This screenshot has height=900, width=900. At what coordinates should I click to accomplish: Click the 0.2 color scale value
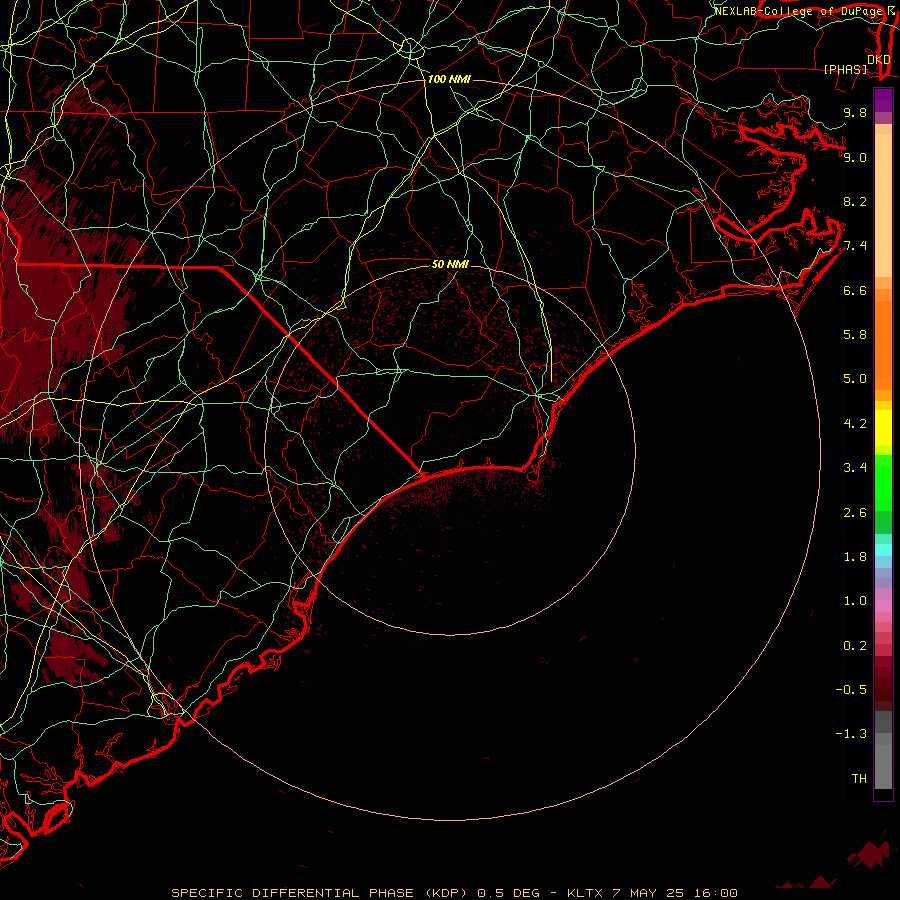[855, 646]
